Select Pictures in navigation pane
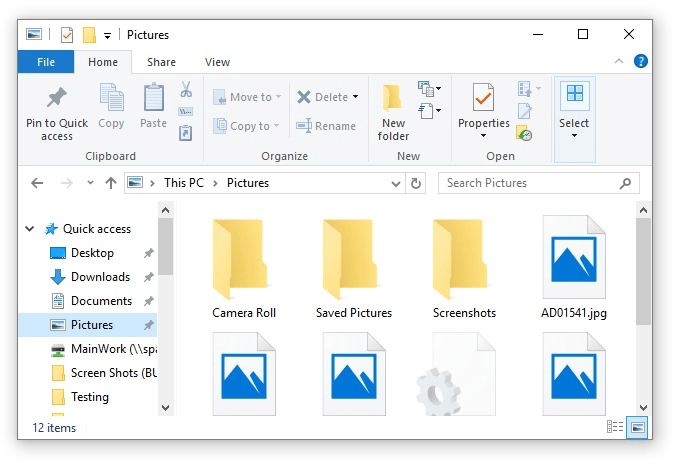The height and width of the screenshot is (466, 680). 88,325
